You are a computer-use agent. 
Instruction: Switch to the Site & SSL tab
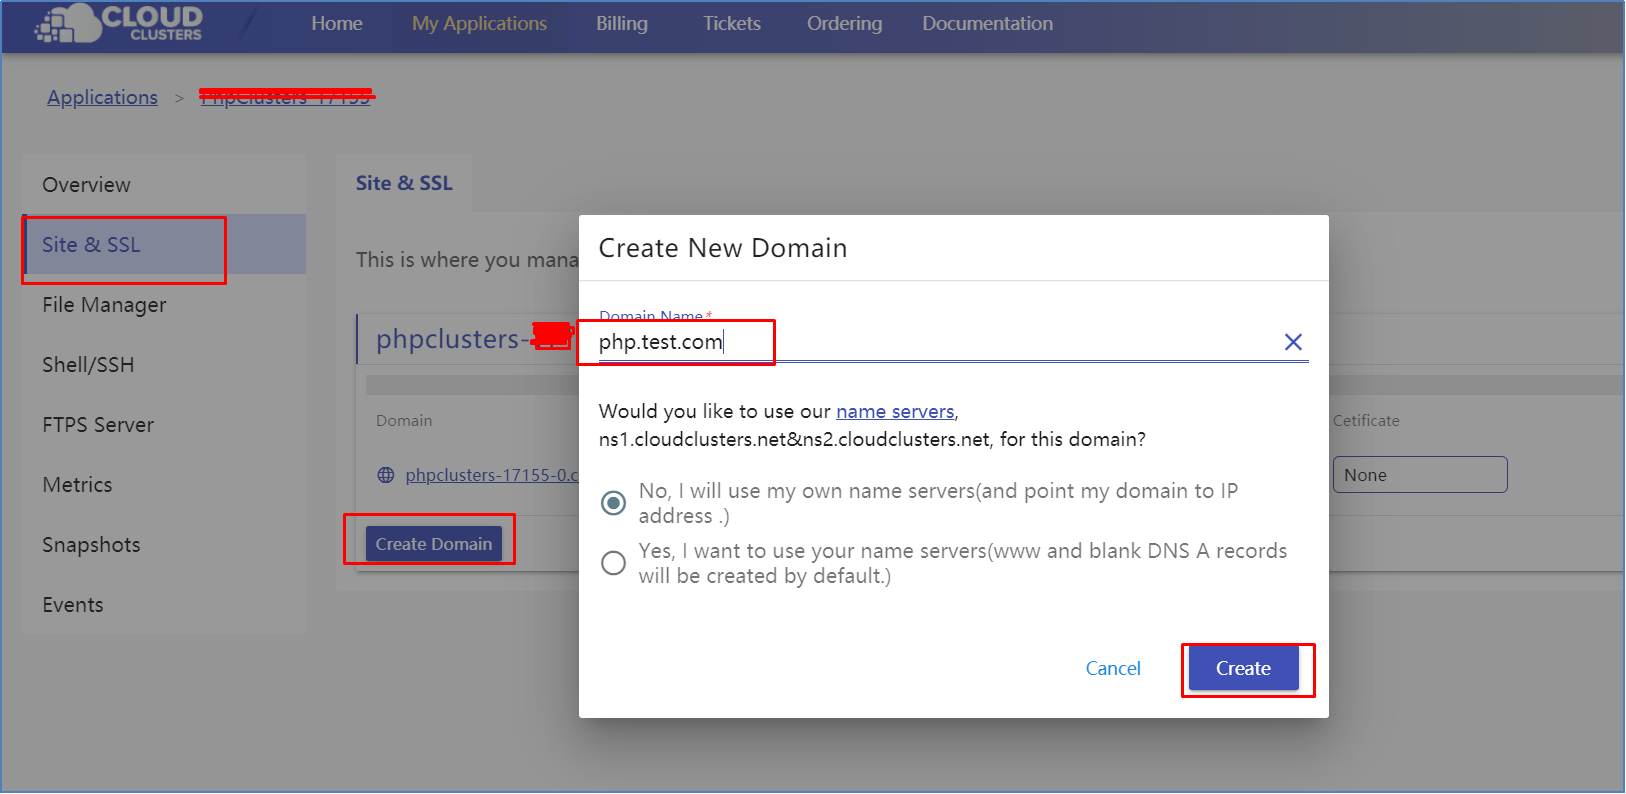404,183
